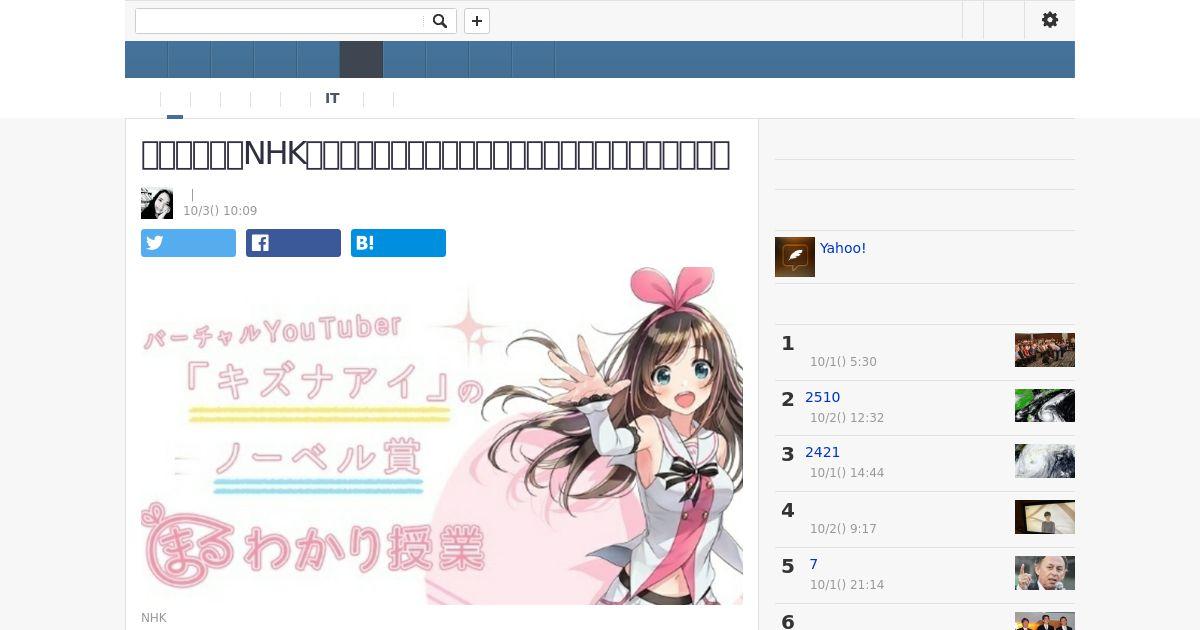1200x630 pixels.
Task: Click the NHK caption below image
Action: (x=154, y=618)
